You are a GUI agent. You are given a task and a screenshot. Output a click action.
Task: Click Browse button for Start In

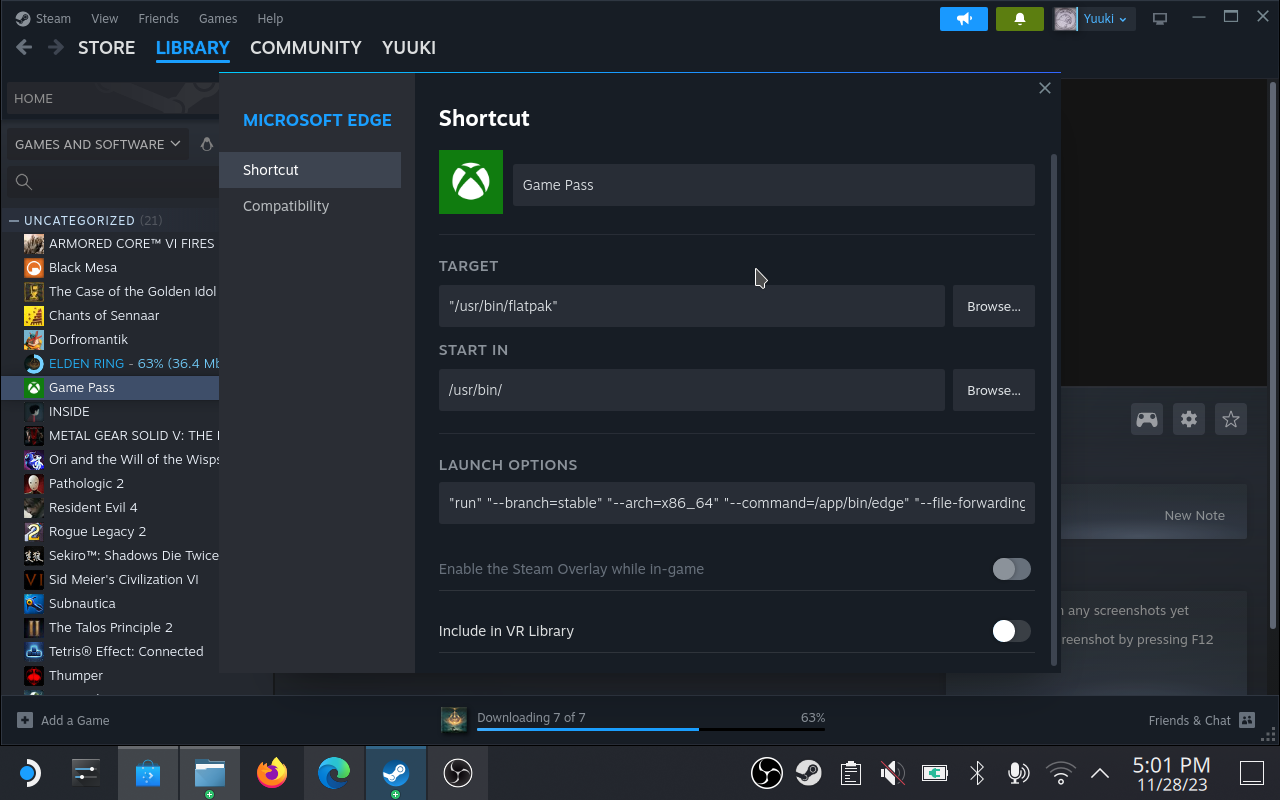point(993,390)
